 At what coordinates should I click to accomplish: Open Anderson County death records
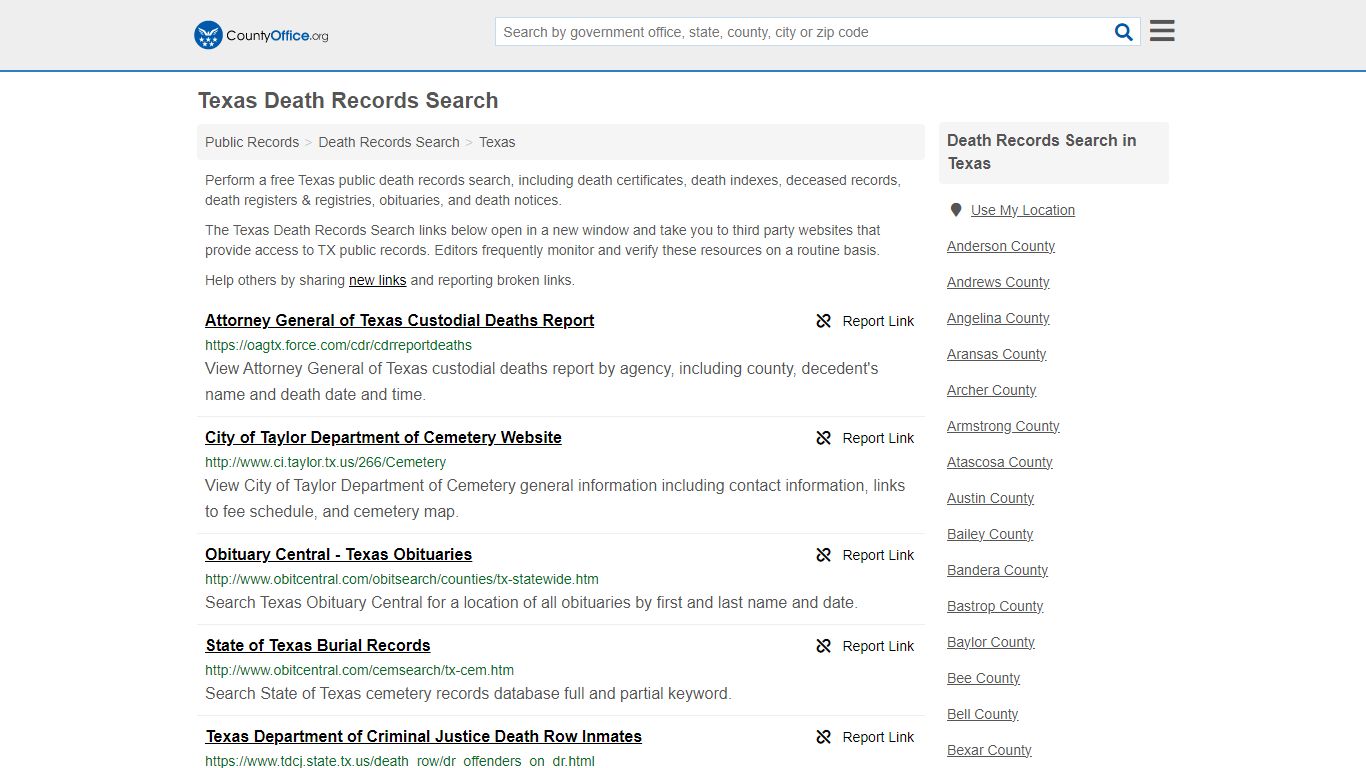point(1000,246)
